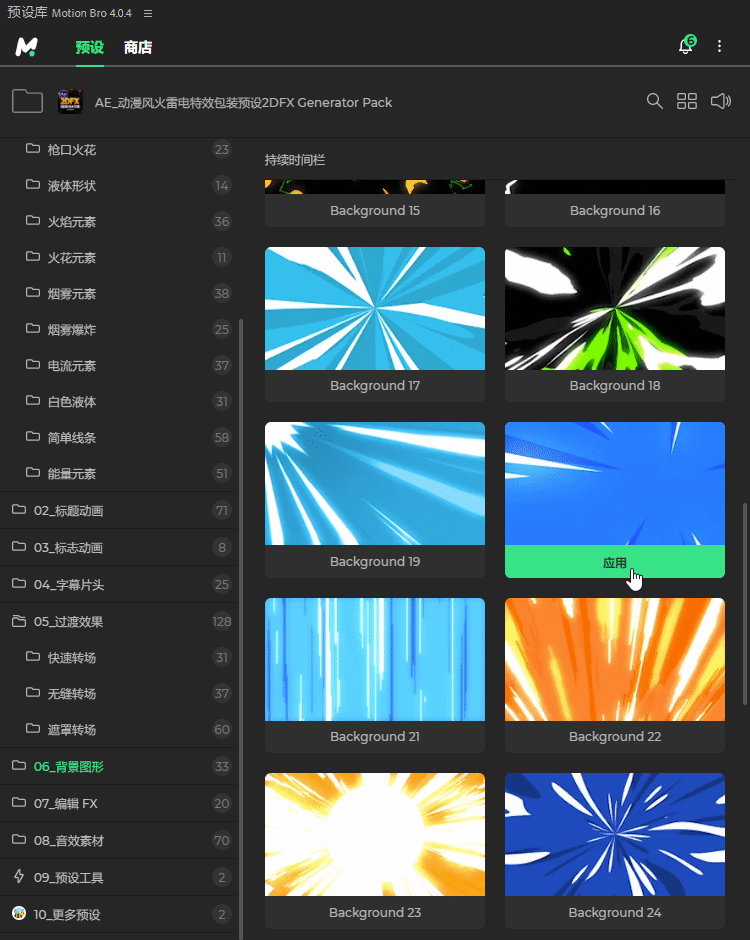Select the Background 18 preset thumbnail
The height and width of the screenshot is (940, 750).
615,308
